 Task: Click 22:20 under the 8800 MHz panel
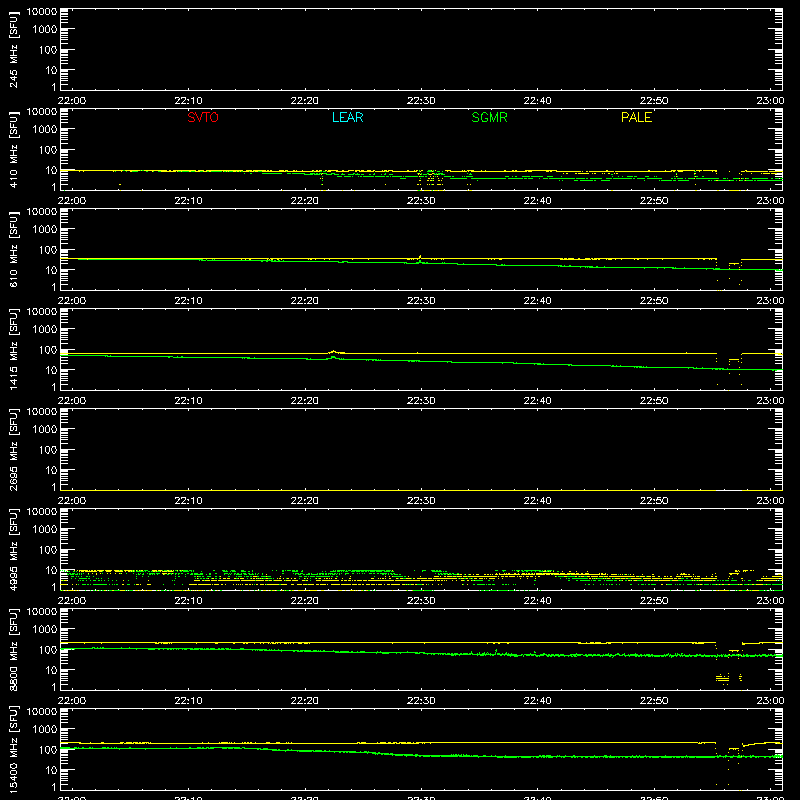(x=305, y=701)
